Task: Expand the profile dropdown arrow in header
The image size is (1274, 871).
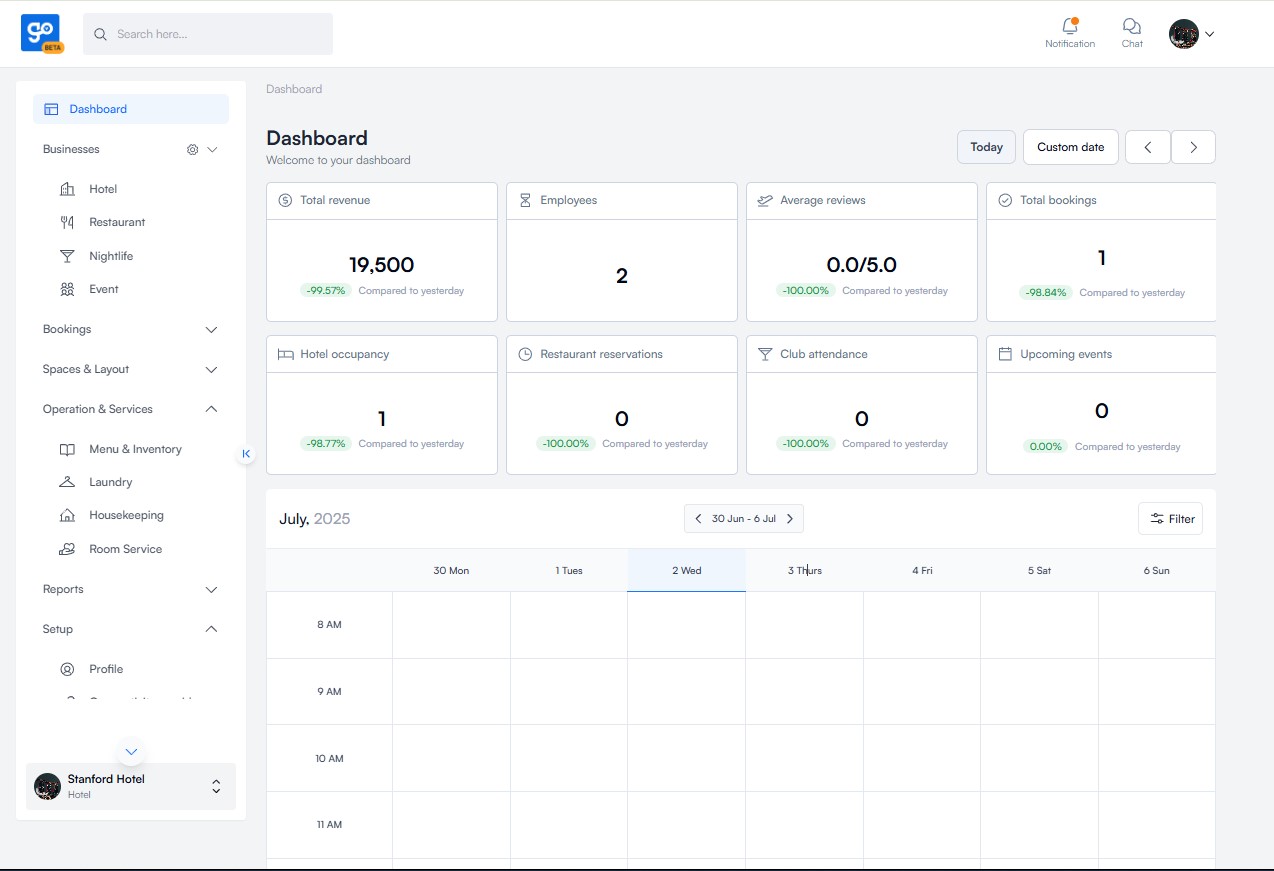Action: pyautogui.click(x=1210, y=34)
